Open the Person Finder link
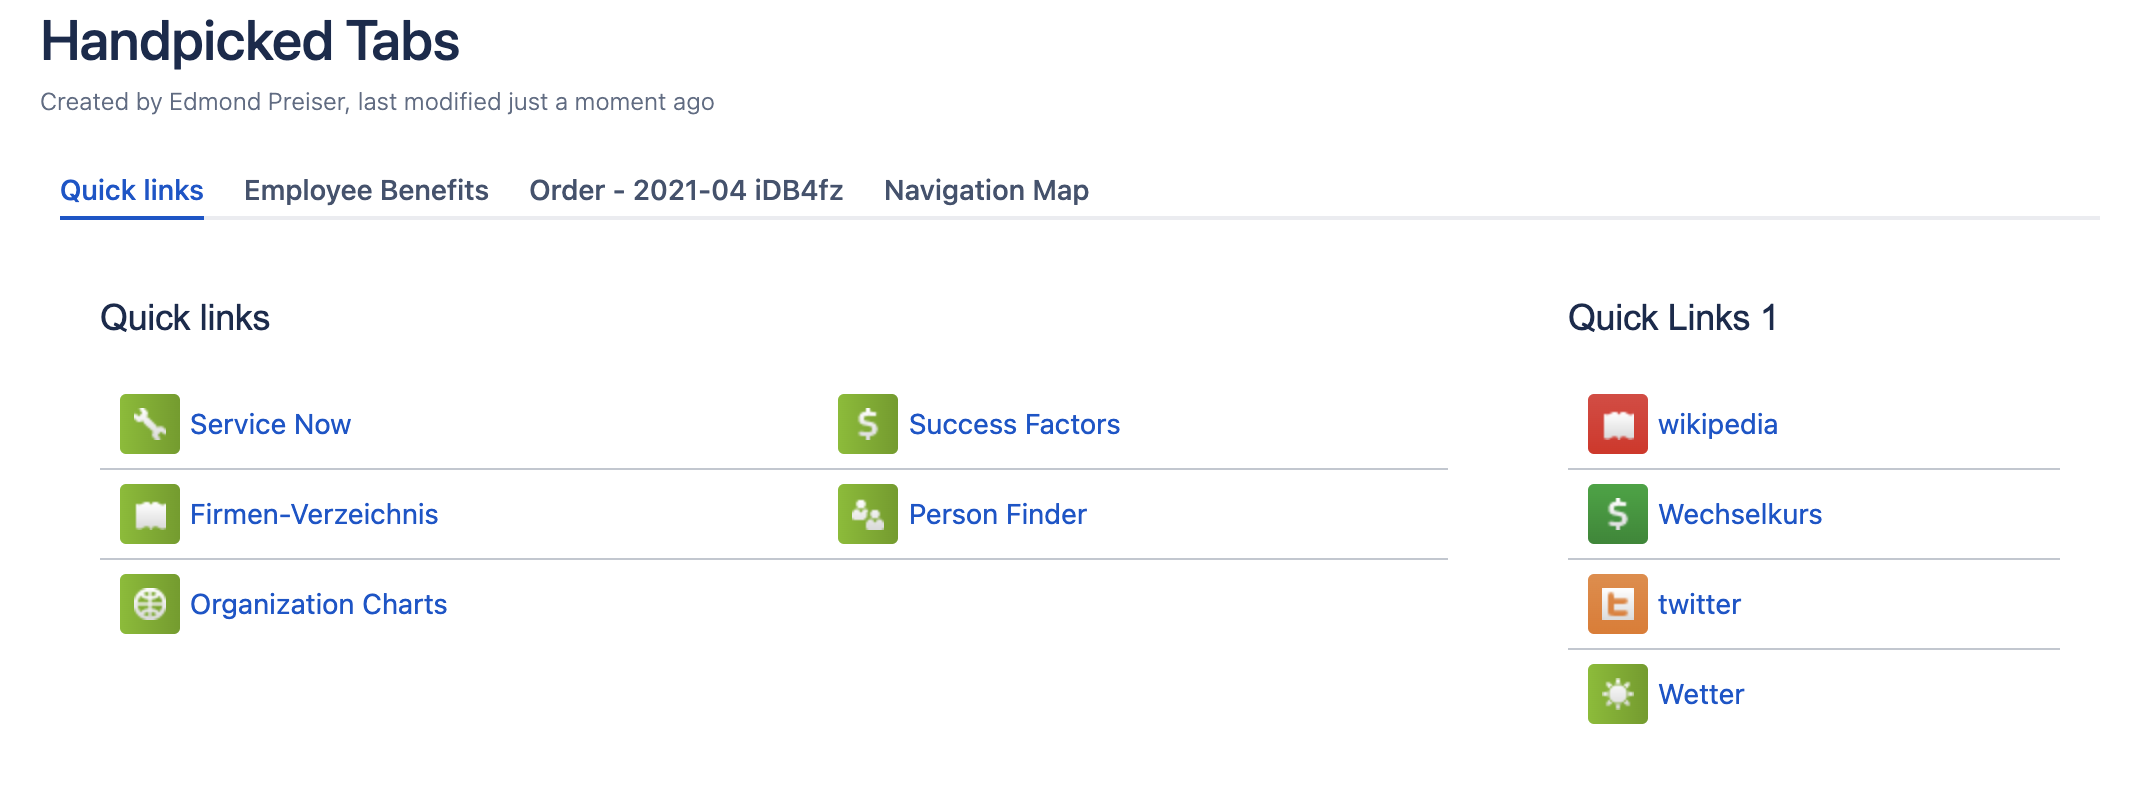 click(x=997, y=514)
